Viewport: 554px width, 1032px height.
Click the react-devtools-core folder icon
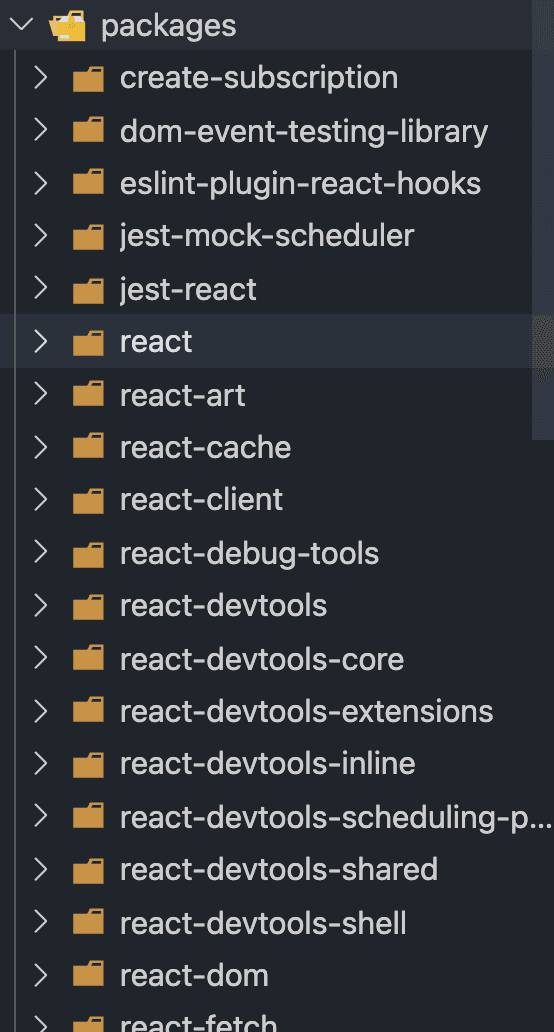(88, 659)
